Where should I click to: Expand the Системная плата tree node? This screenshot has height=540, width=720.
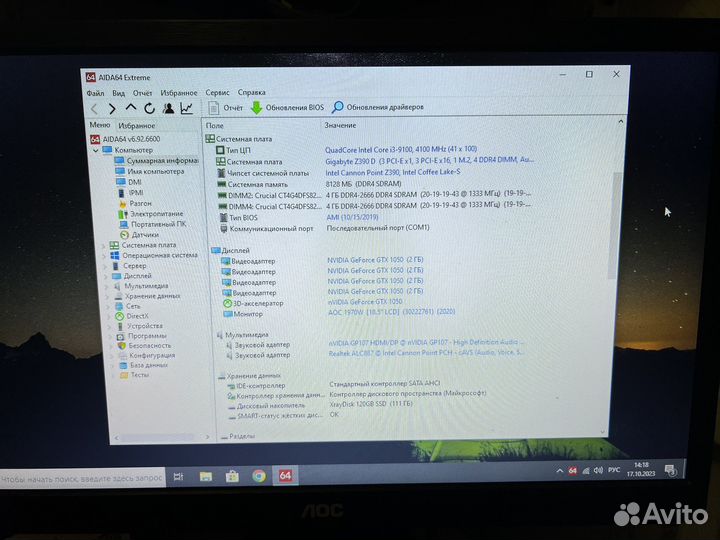pyautogui.click(x=103, y=245)
